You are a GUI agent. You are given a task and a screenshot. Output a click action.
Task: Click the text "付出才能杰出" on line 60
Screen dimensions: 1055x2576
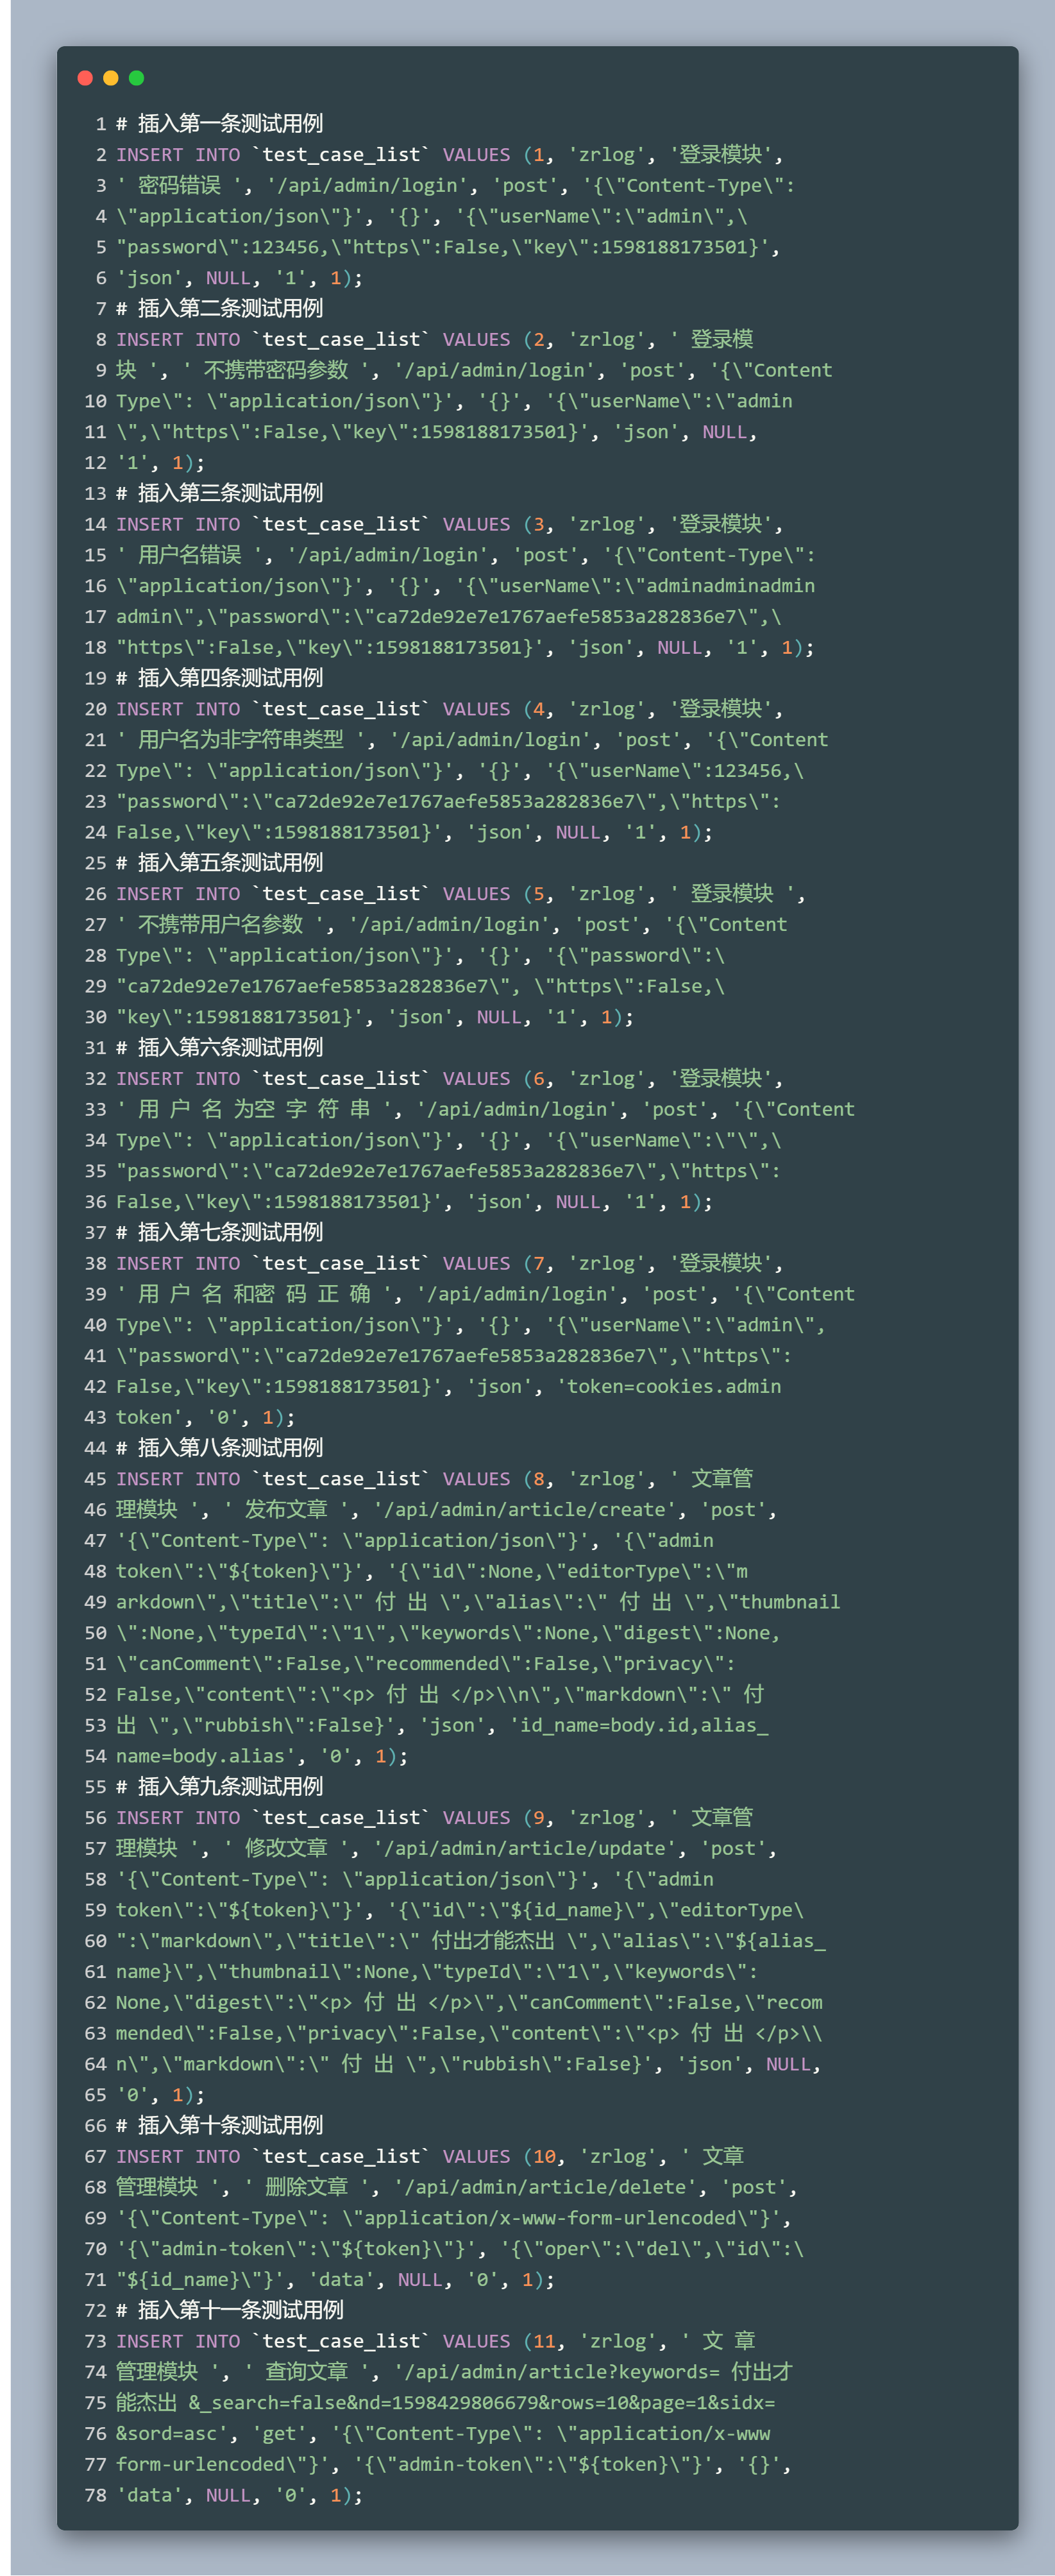pyautogui.click(x=493, y=1940)
